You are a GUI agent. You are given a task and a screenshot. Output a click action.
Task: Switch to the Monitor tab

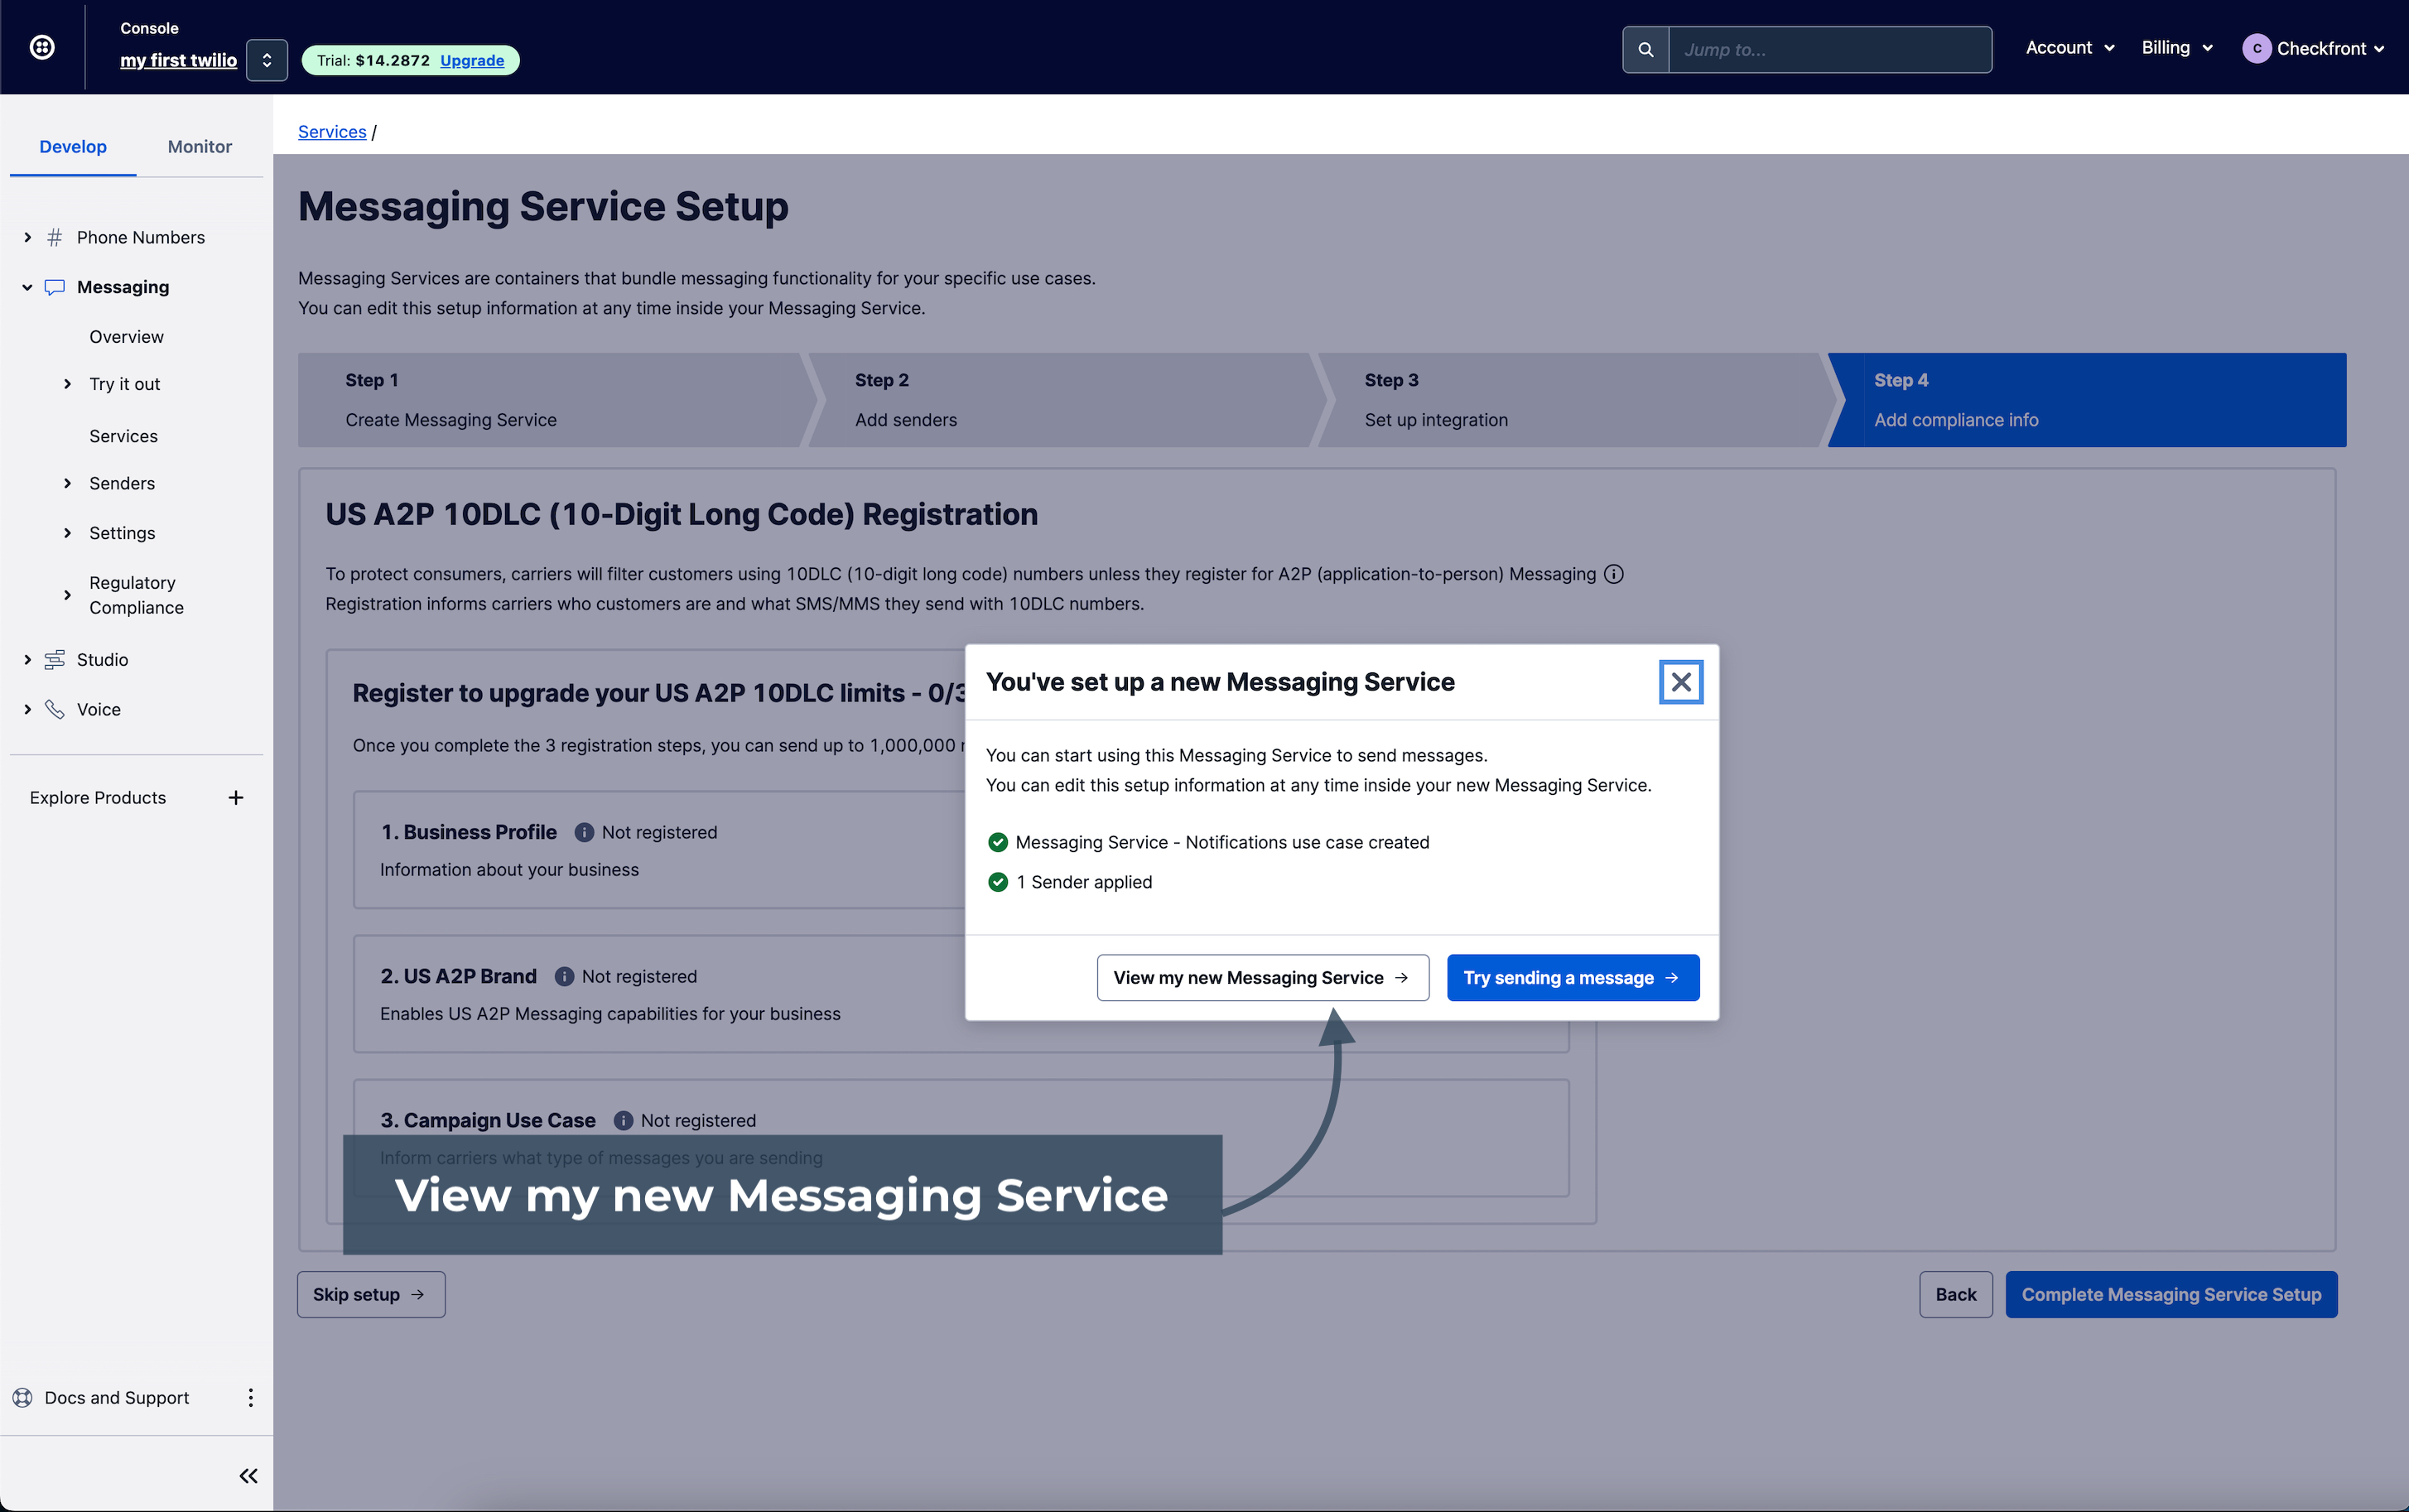[200, 146]
